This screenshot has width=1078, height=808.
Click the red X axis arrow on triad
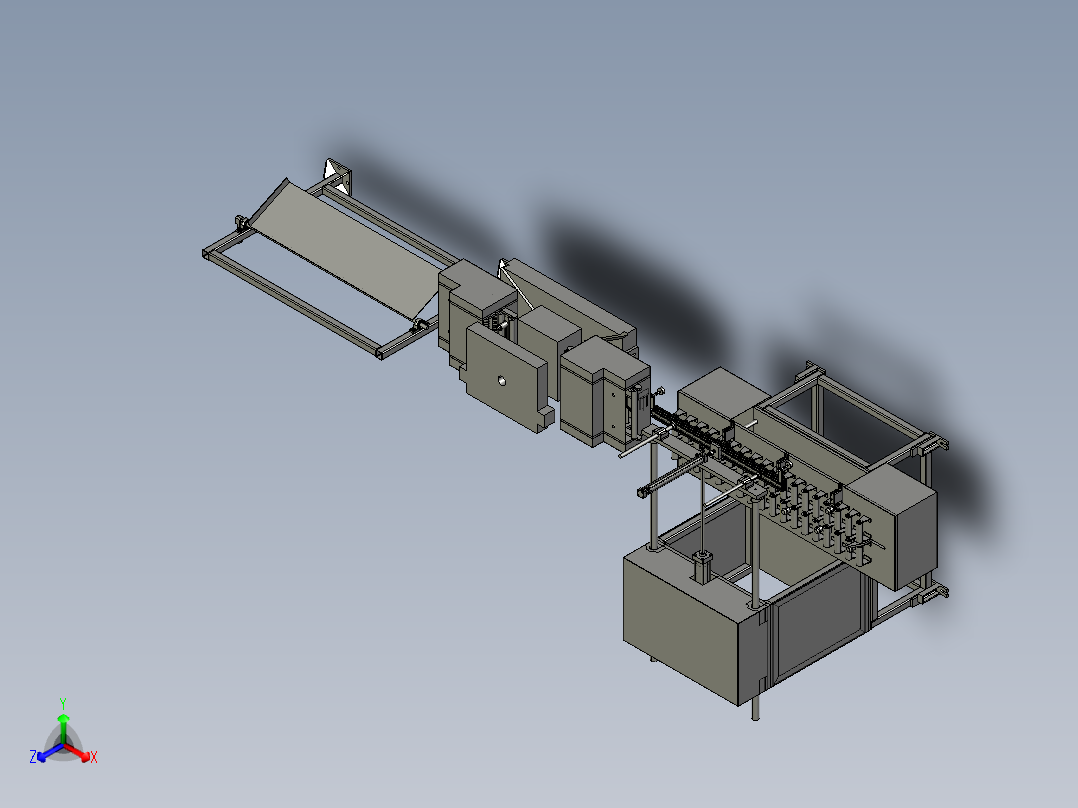pyautogui.click(x=78, y=752)
